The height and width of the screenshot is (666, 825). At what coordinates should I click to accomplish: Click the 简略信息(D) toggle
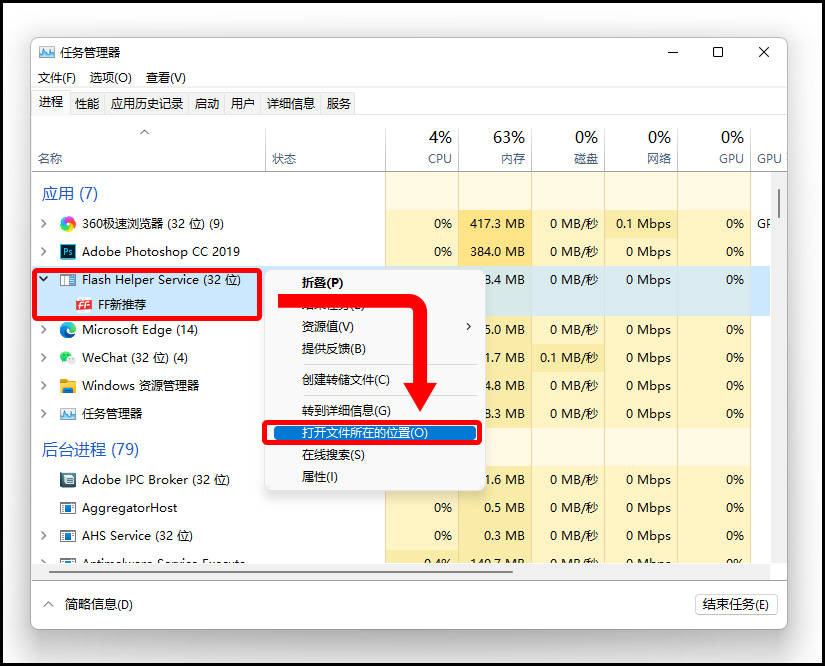pyautogui.click(x=88, y=604)
